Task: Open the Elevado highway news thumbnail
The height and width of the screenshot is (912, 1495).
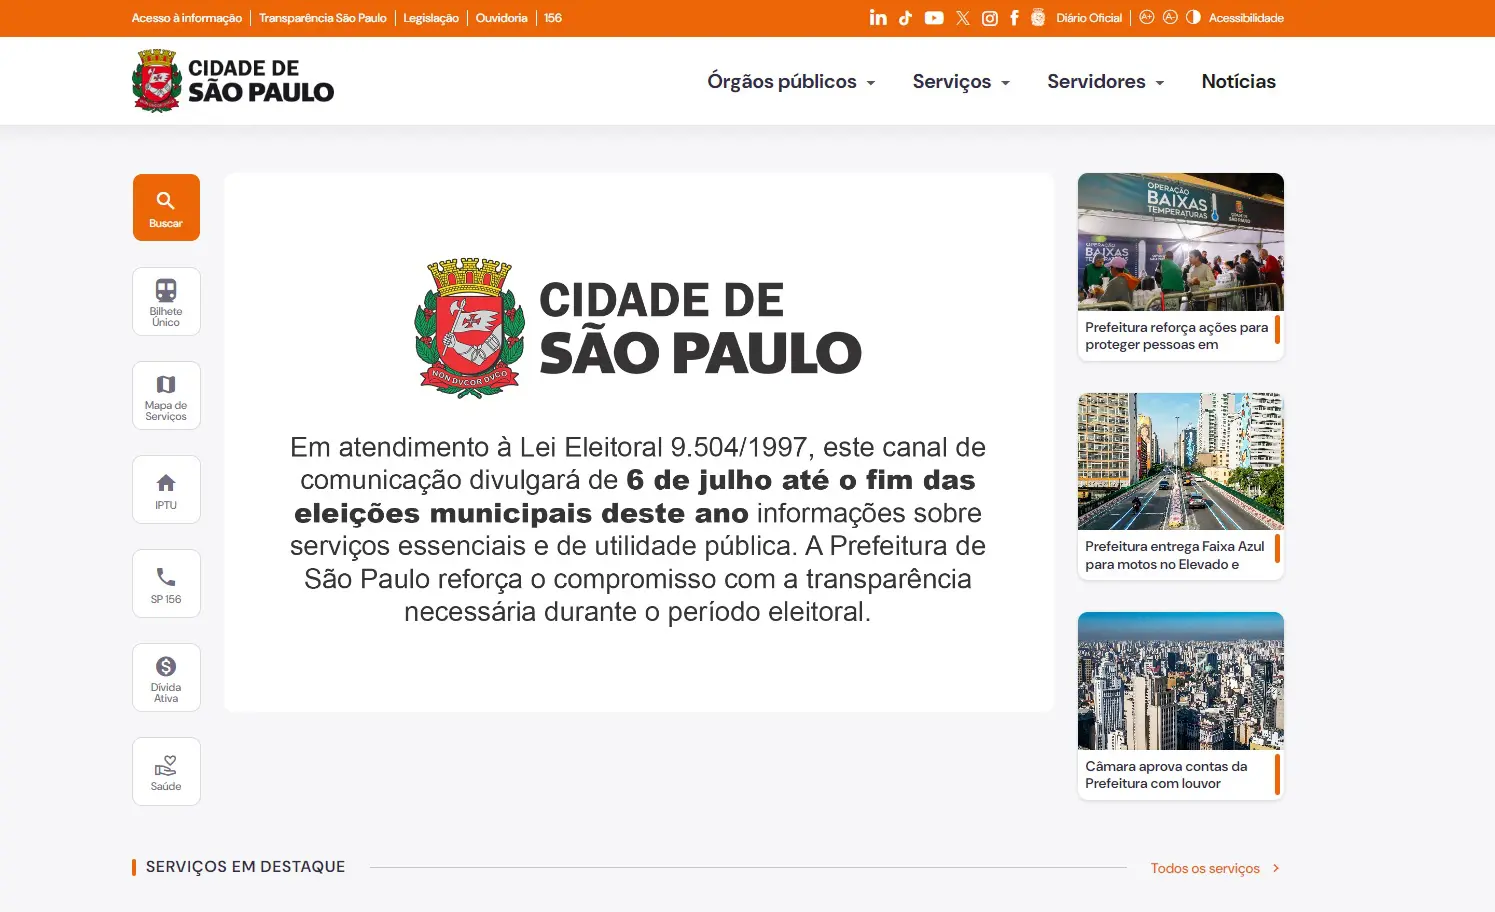Action: [x=1181, y=461]
